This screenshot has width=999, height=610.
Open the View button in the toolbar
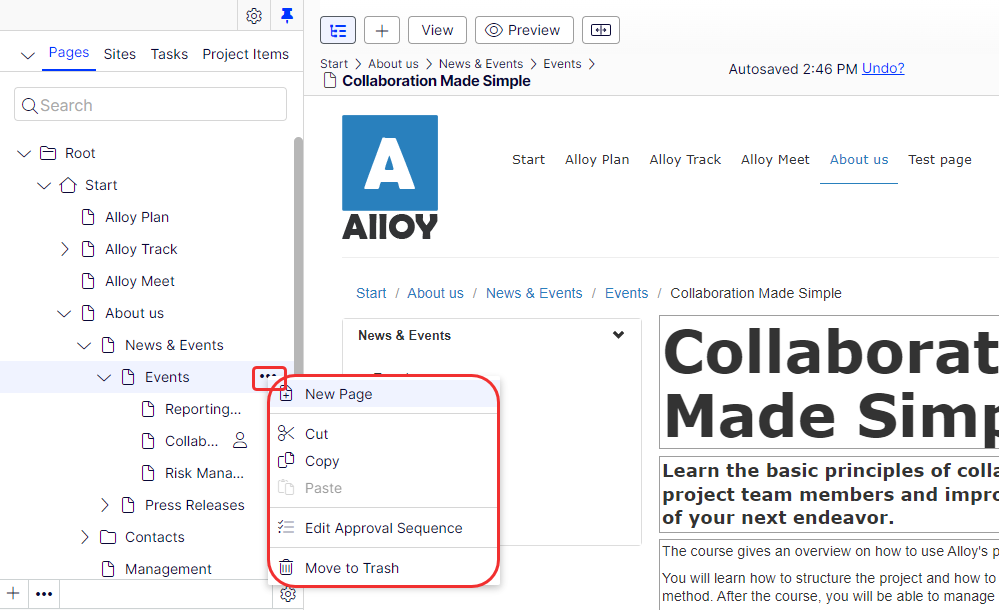coord(437,30)
